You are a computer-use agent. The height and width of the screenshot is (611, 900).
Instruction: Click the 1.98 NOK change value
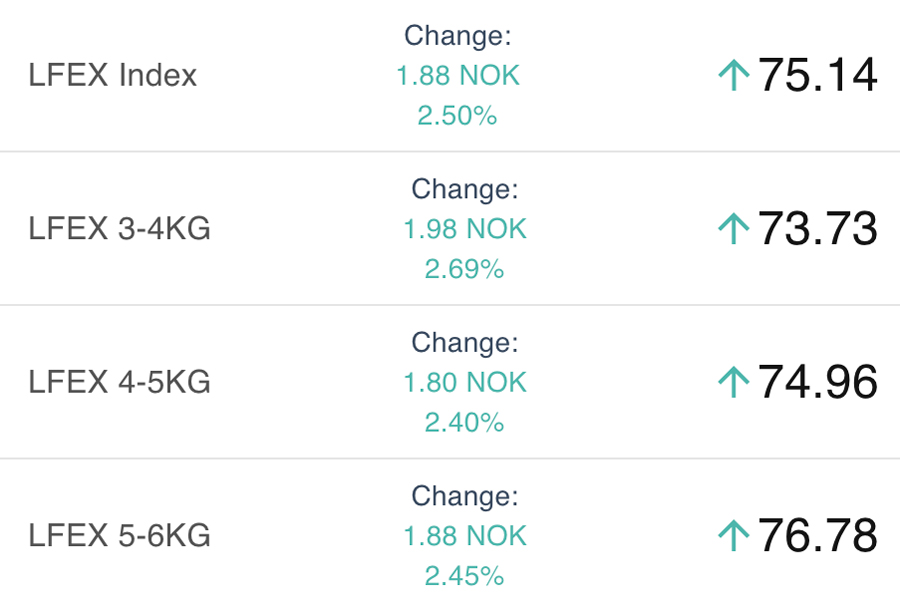pos(464,229)
